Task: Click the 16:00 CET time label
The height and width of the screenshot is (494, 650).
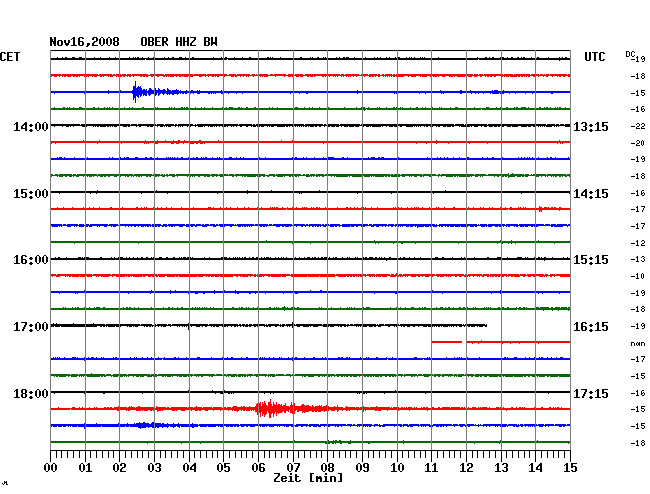Action: pos(31,260)
